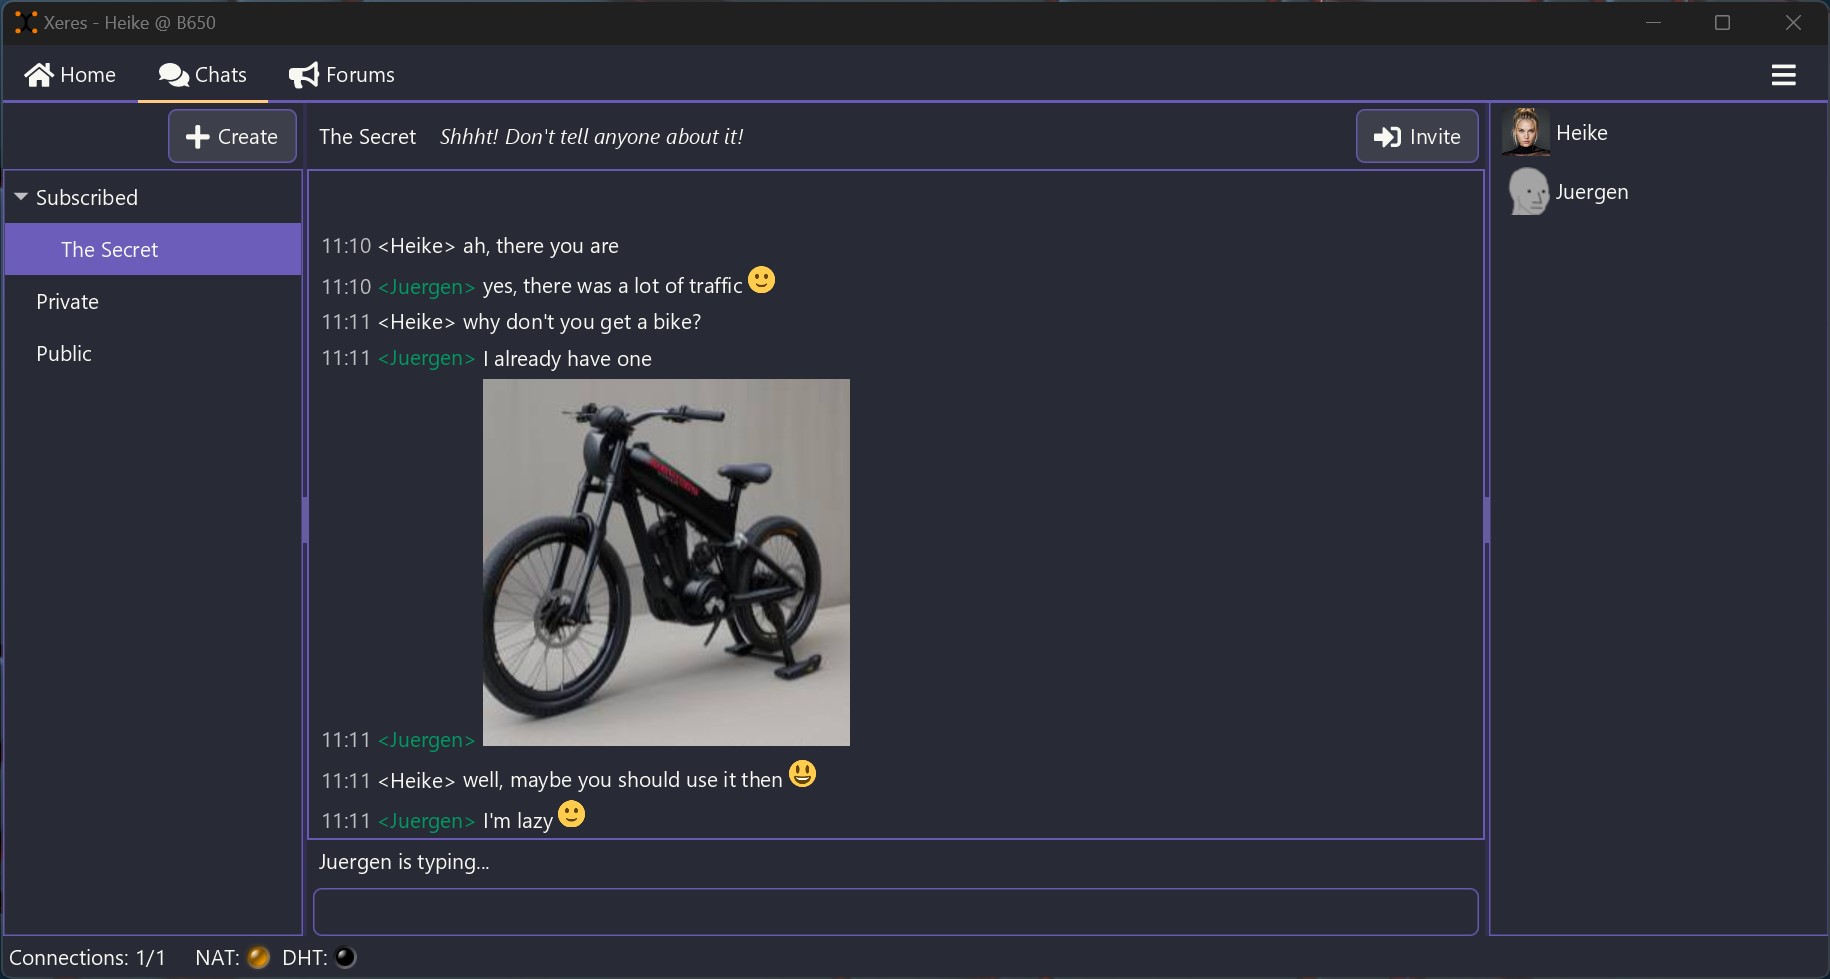1830x979 pixels.
Task: Click the NAT status indicator
Action: [258, 957]
